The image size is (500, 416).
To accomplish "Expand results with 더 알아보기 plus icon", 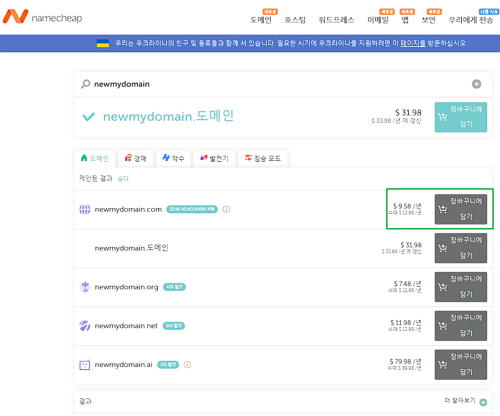I will coord(483,402).
